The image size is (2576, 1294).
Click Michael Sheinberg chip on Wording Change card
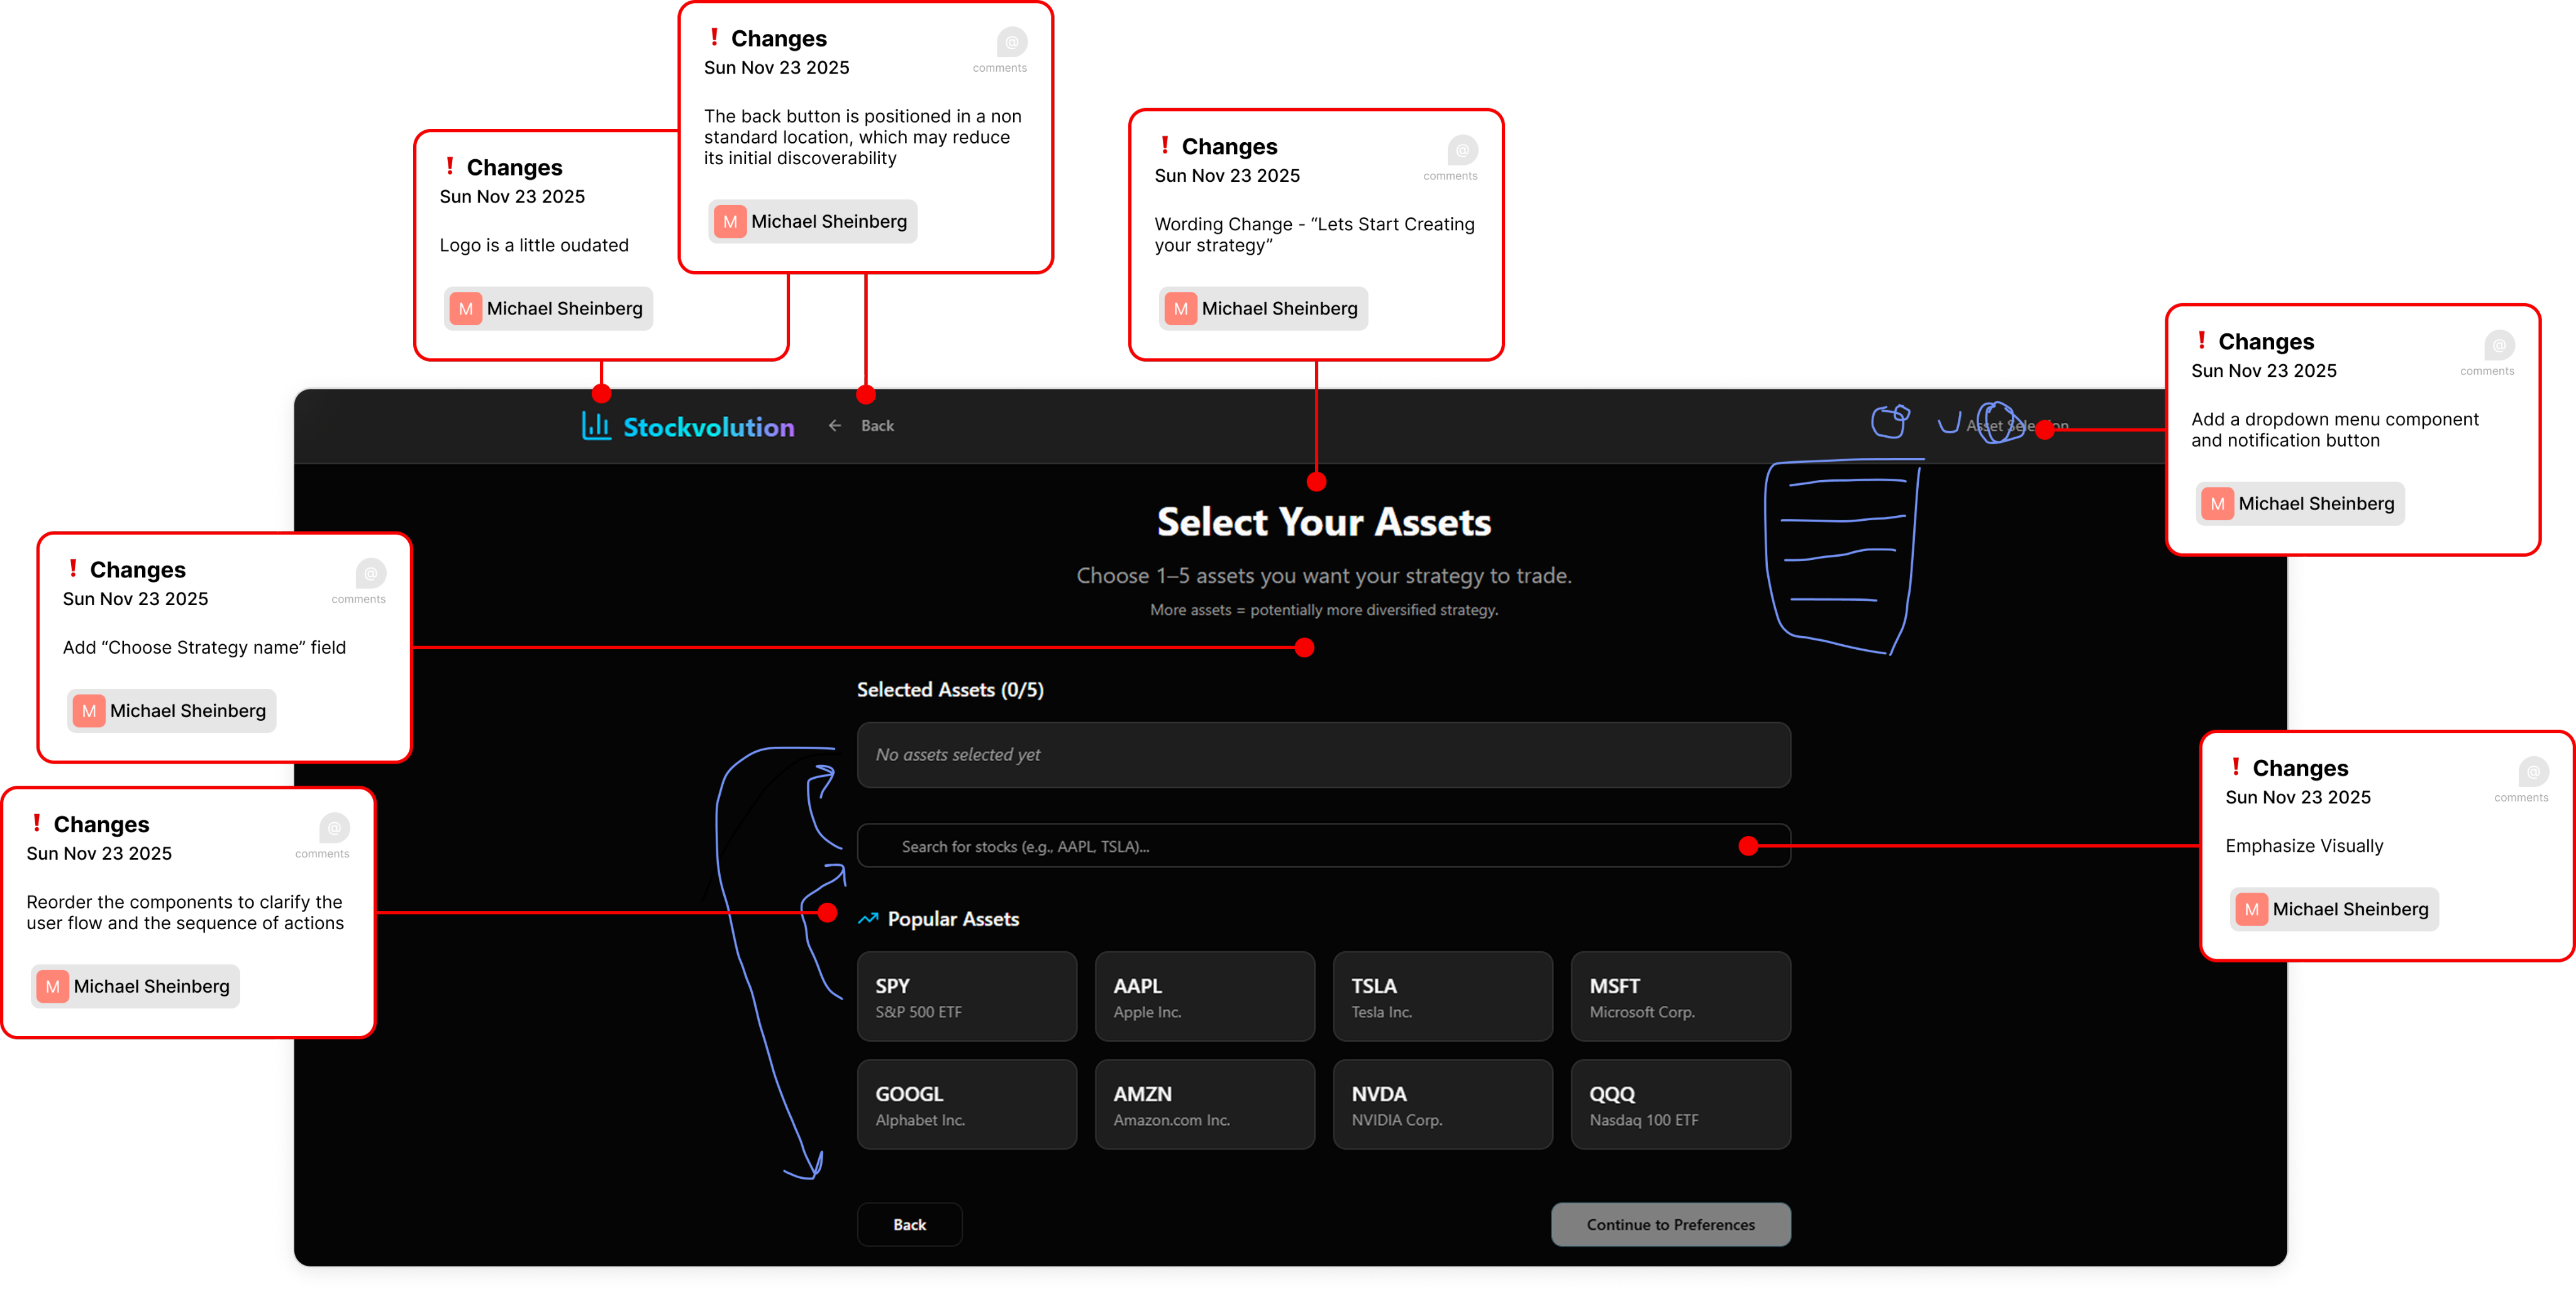click(1263, 308)
